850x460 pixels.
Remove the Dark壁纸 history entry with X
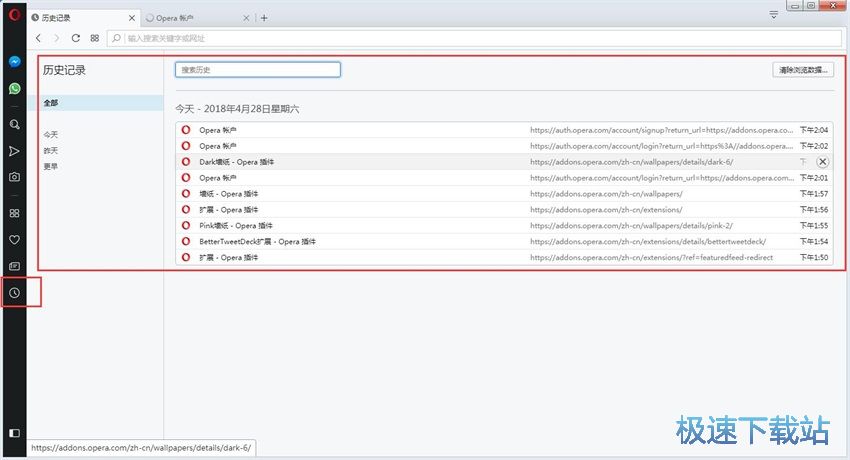(x=822, y=161)
